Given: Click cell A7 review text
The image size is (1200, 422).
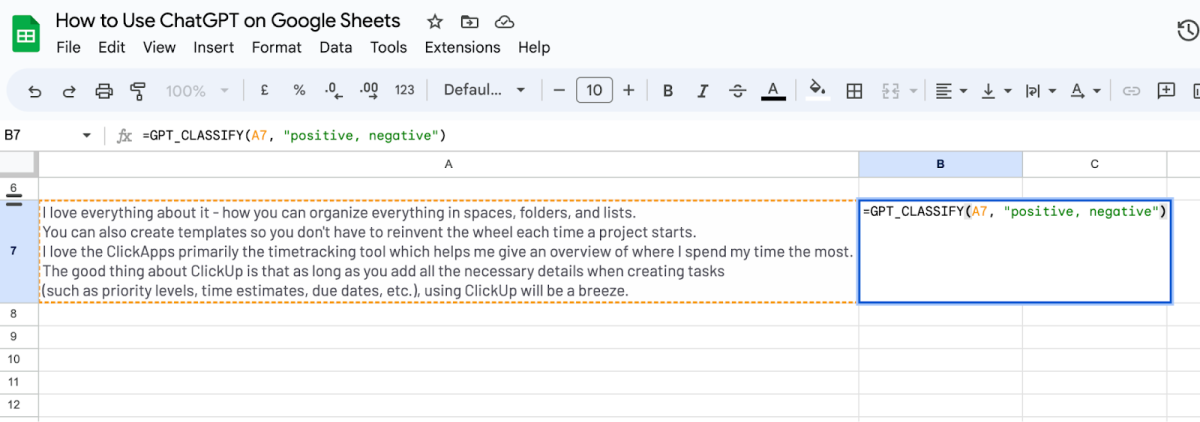Looking at the screenshot, I should click(448, 251).
